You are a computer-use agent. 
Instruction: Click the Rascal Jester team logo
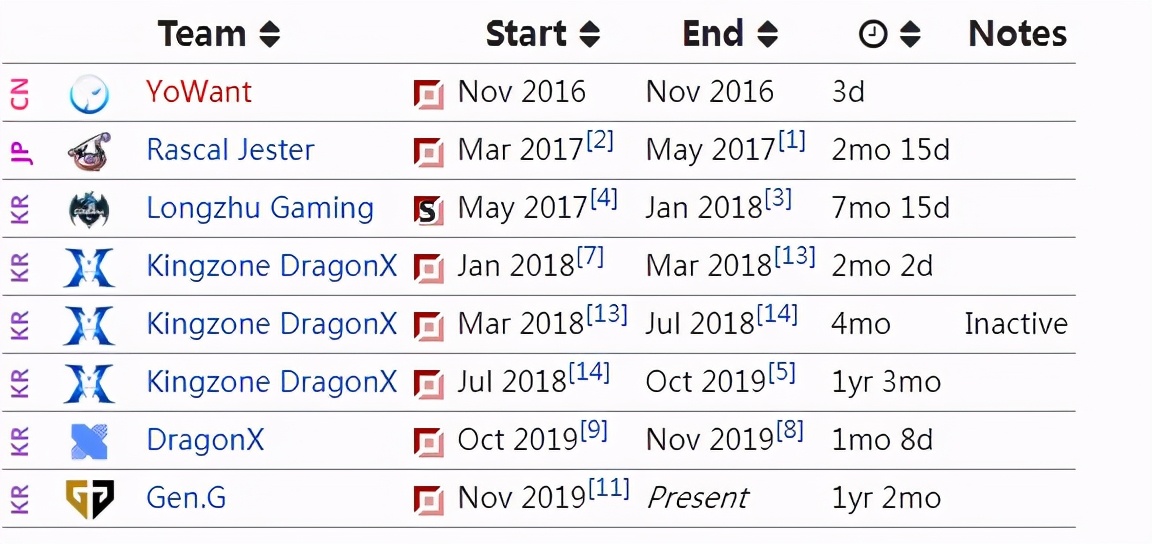pos(89,152)
